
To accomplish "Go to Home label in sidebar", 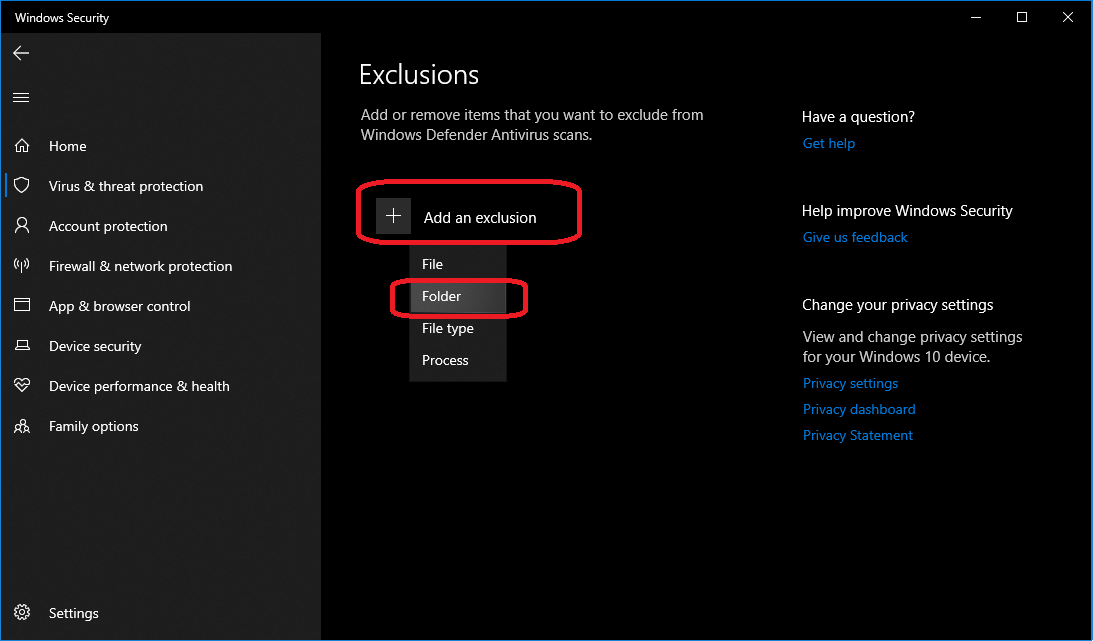I will [x=68, y=146].
